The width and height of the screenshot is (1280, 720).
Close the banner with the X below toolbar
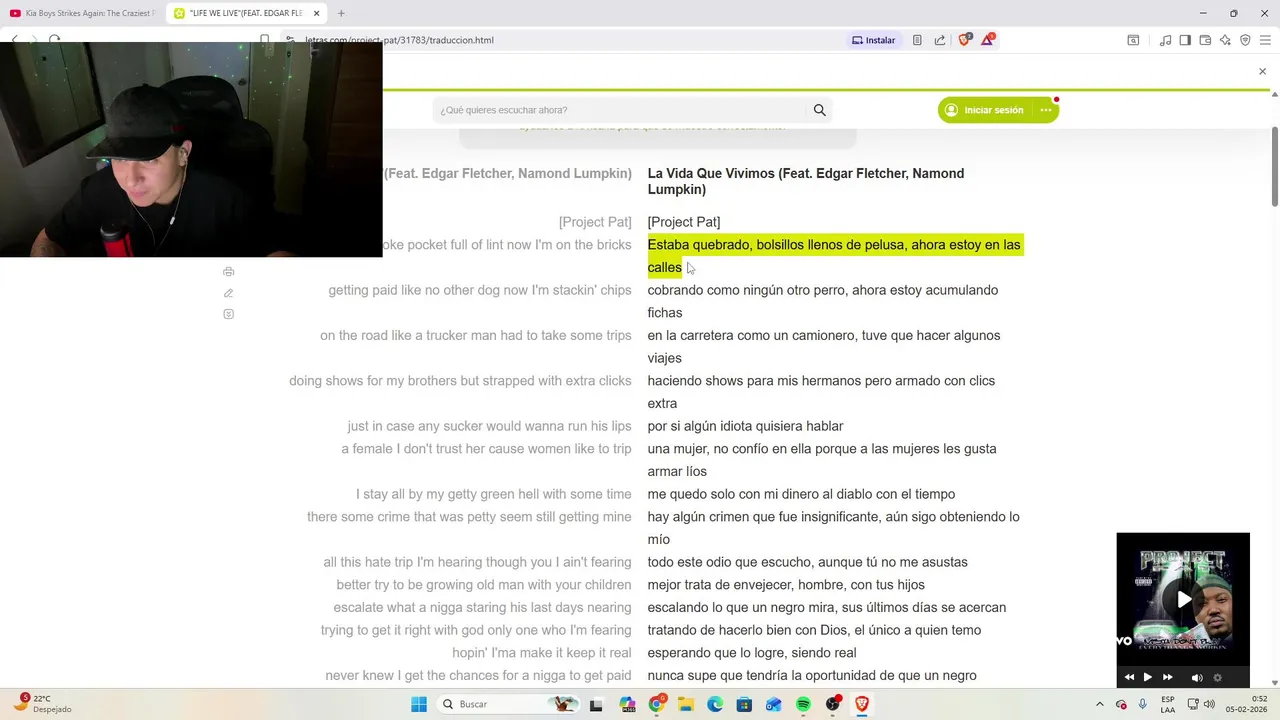(x=1262, y=71)
